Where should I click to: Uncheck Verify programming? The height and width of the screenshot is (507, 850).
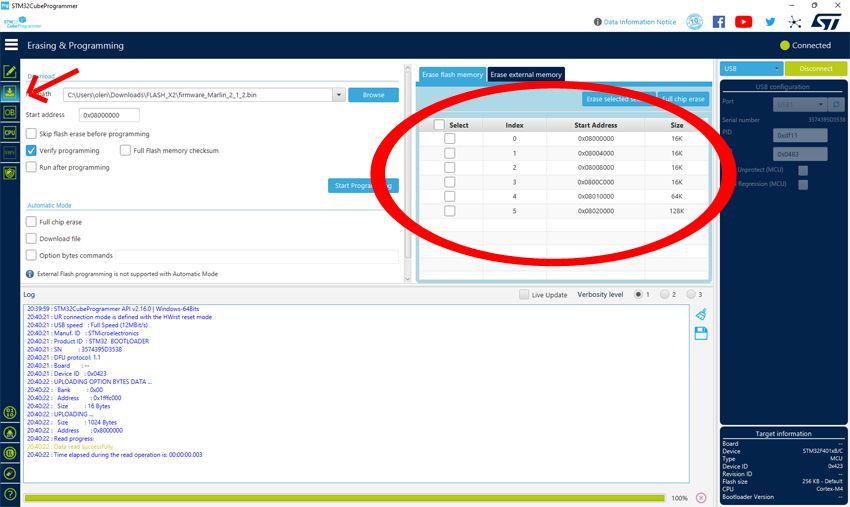tap(31, 150)
